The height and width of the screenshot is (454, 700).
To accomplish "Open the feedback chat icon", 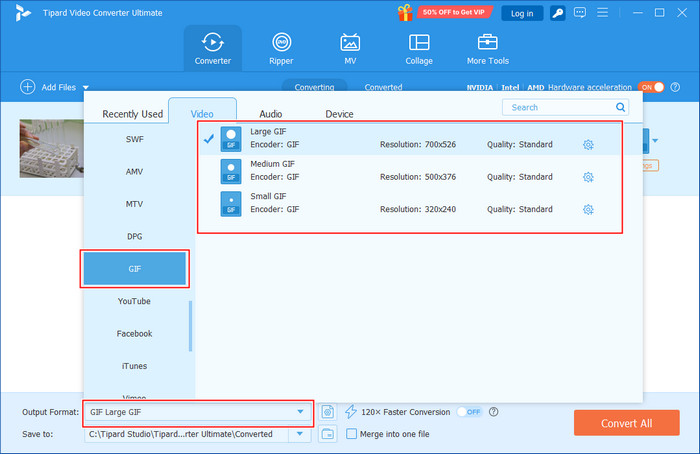I will pos(580,12).
